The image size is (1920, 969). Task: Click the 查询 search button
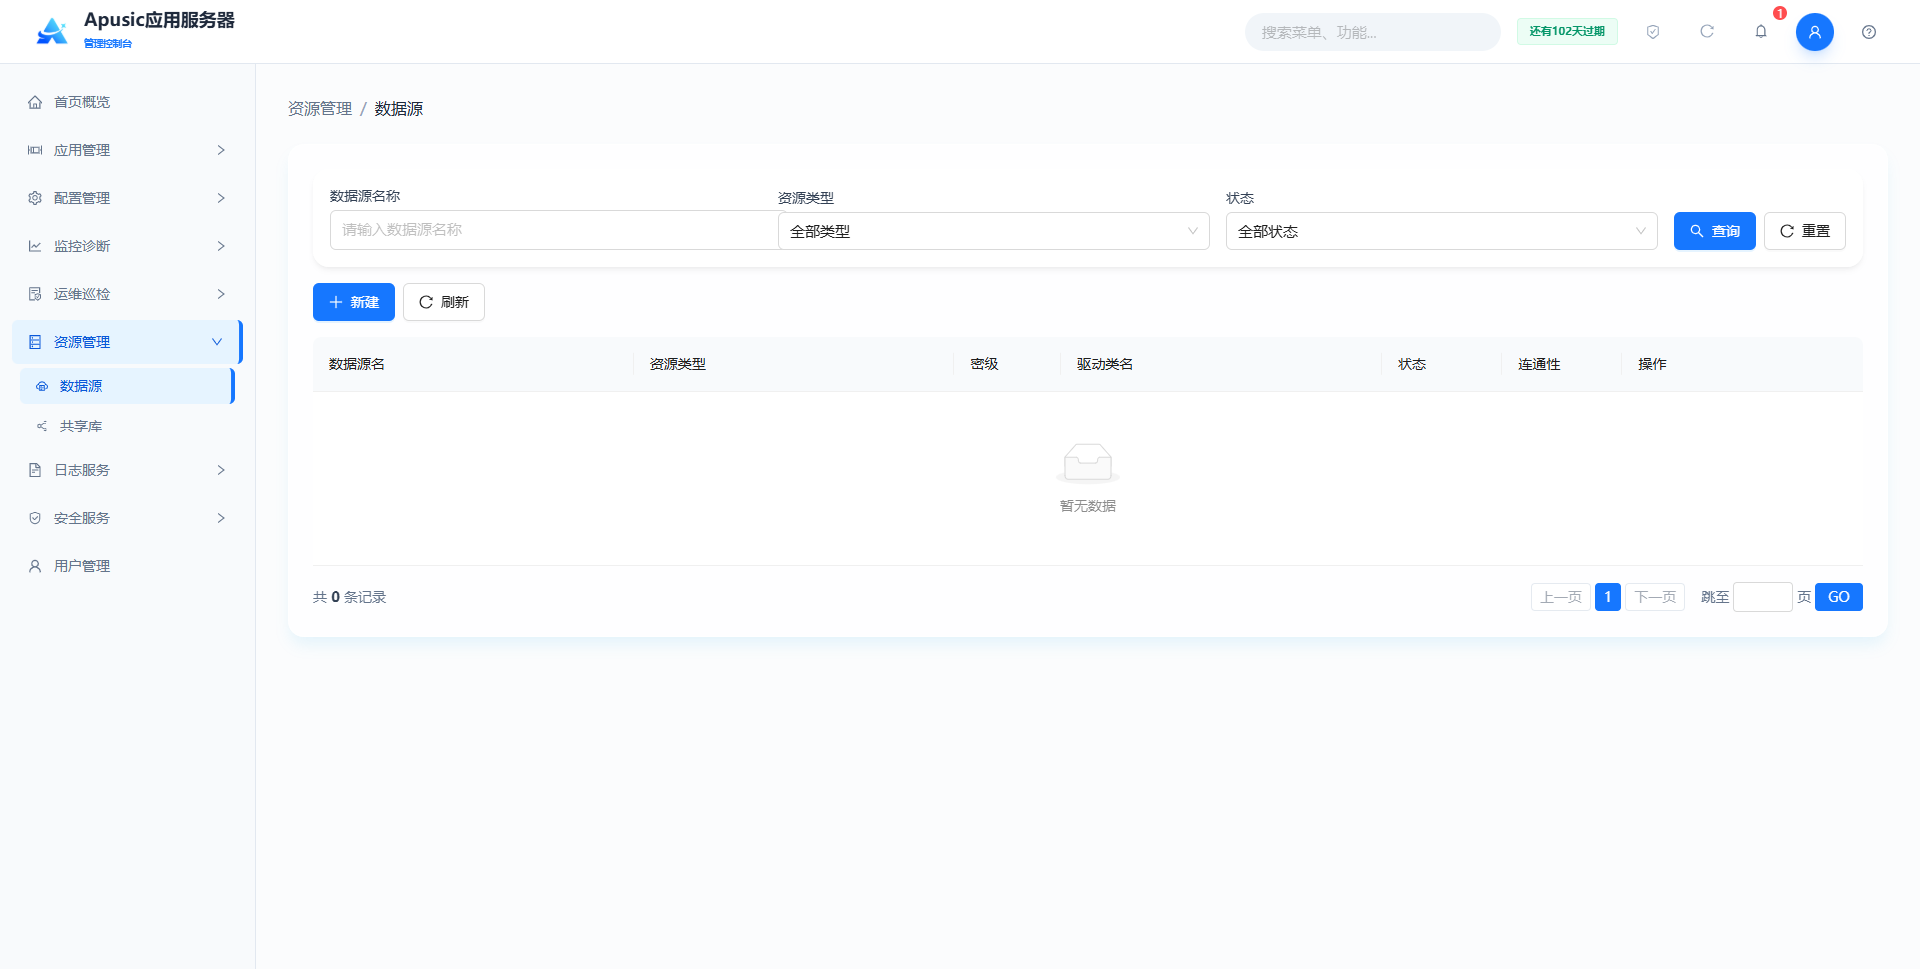1715,231
